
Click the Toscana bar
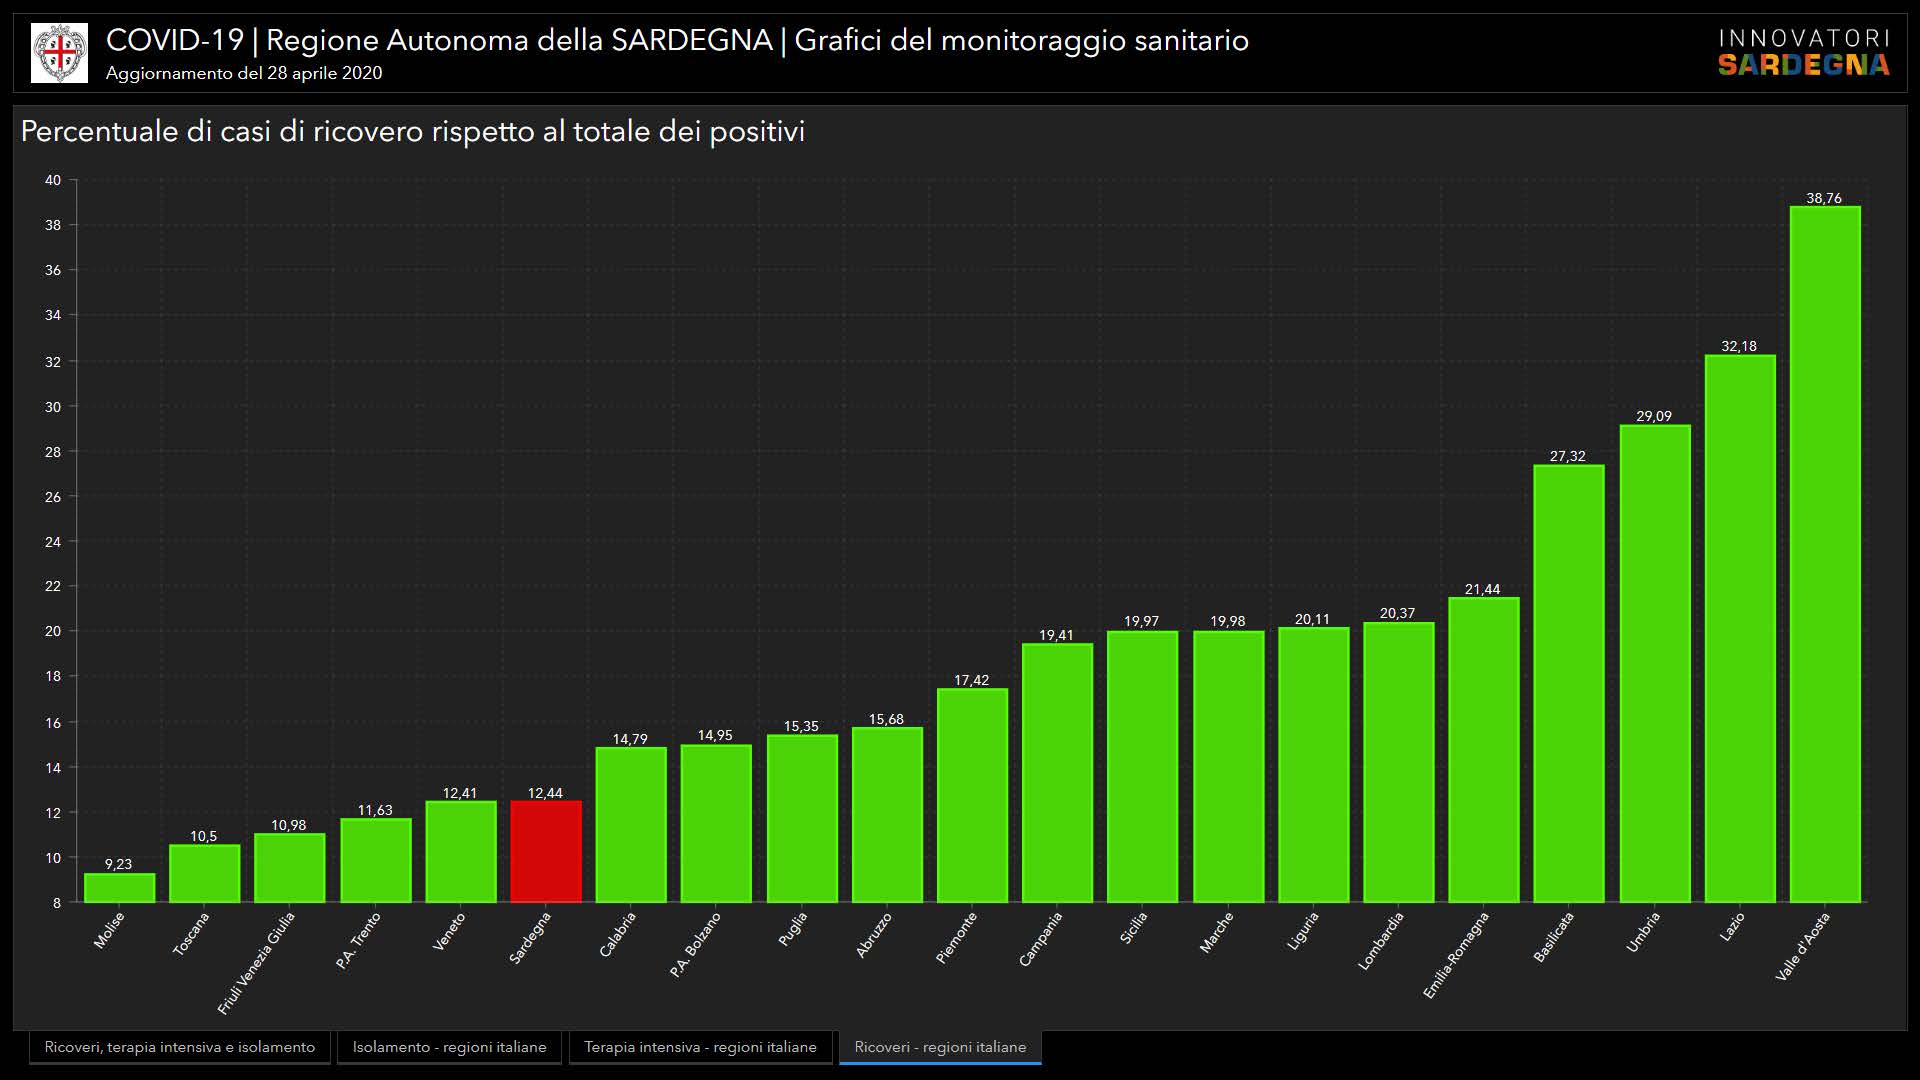[x=204, y=874]
